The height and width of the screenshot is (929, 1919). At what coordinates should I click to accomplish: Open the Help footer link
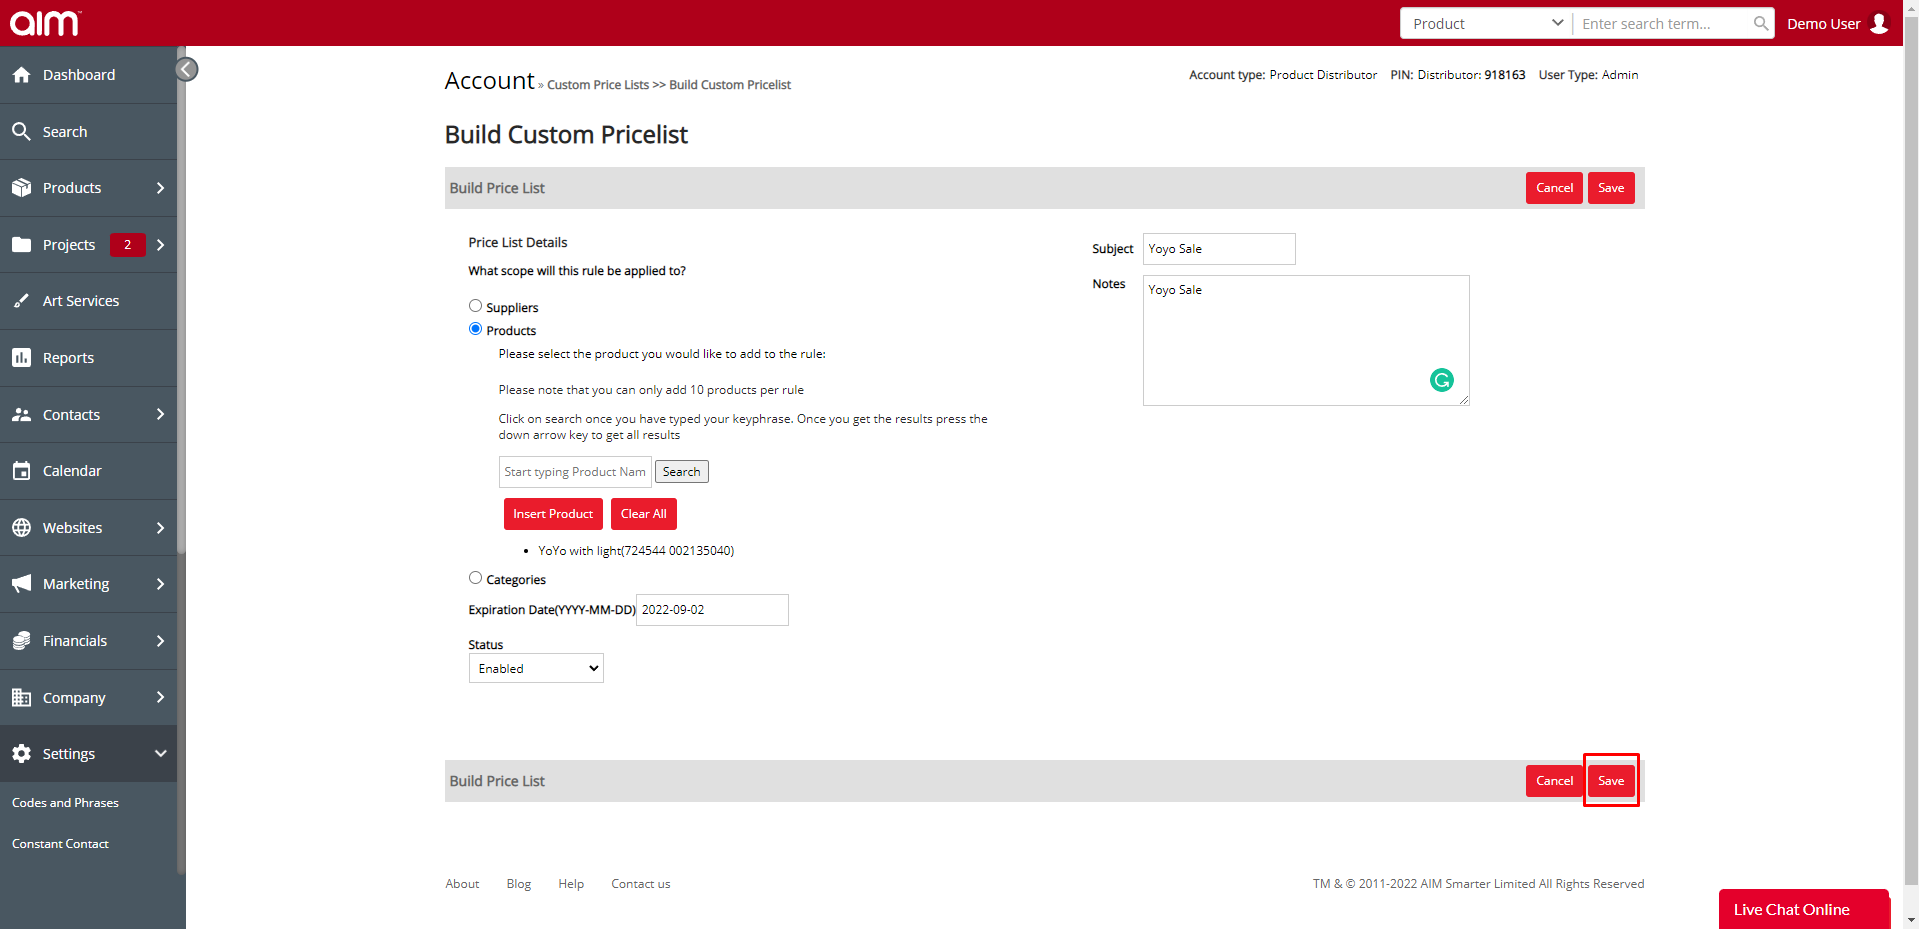coord(571,884)
